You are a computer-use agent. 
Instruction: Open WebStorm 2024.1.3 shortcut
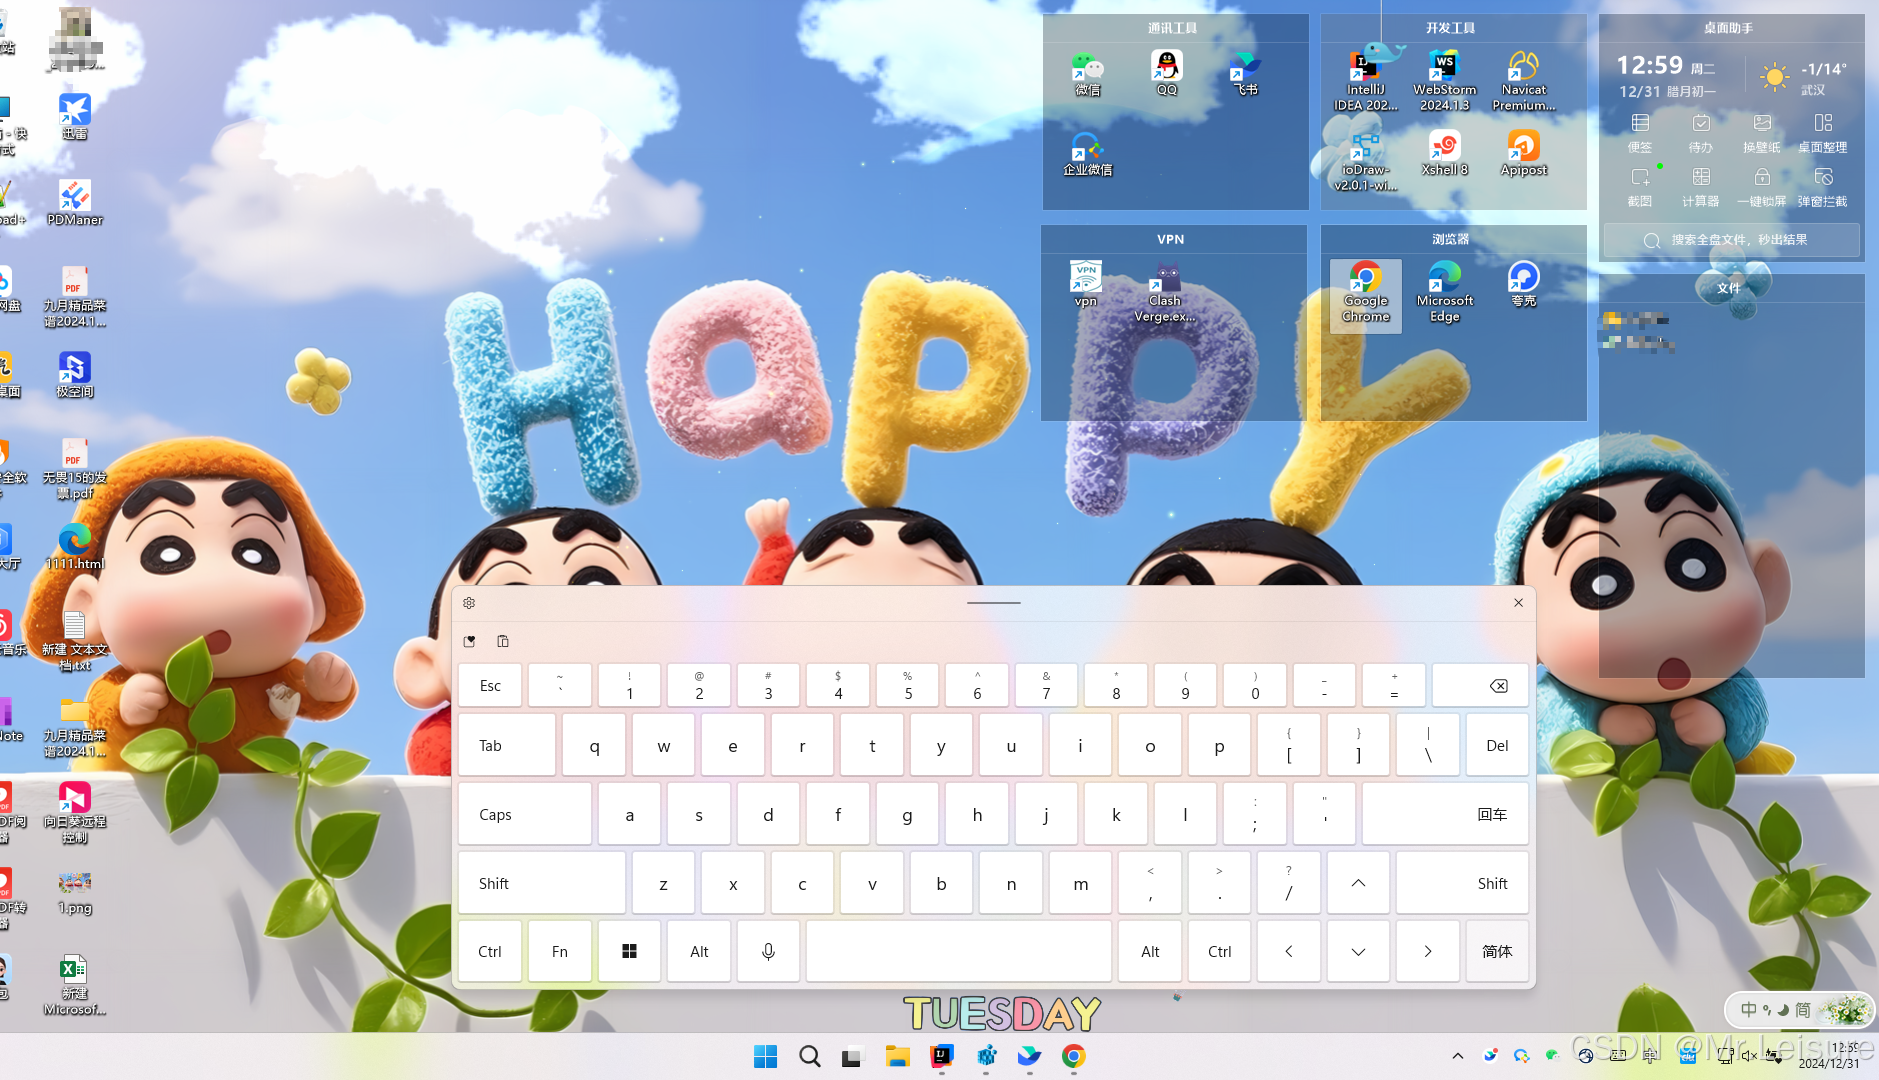tap(1445, 81)
